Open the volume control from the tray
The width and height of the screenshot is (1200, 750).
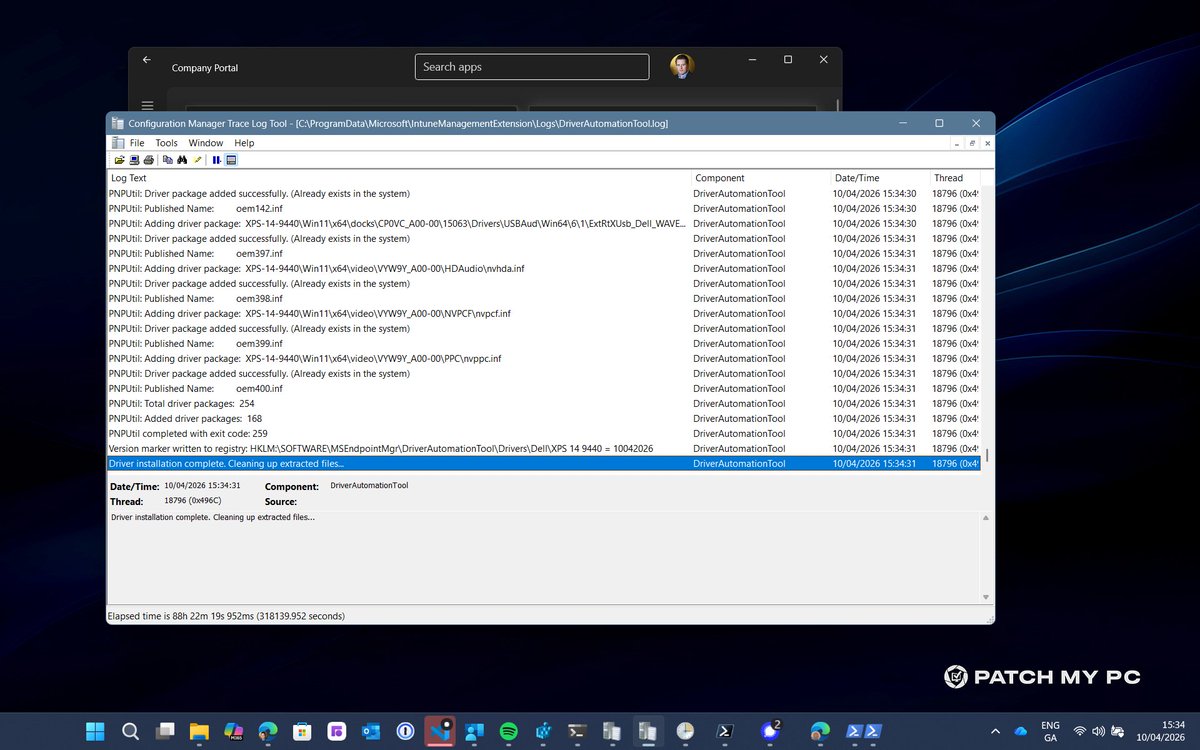coord(1096,731)
